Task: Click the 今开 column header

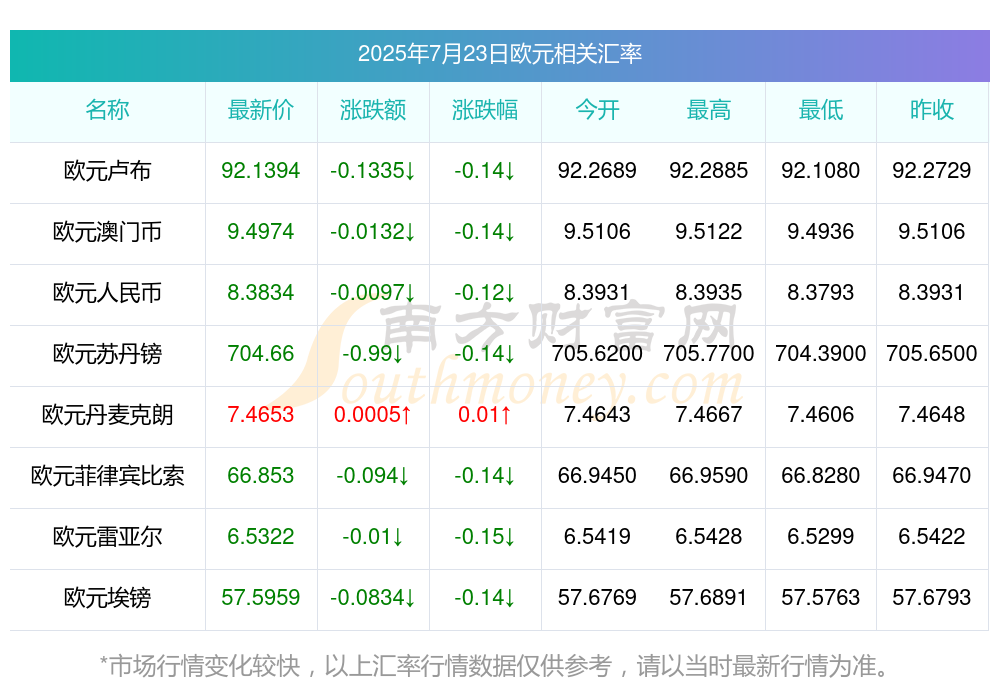Action: click(597, 110)
